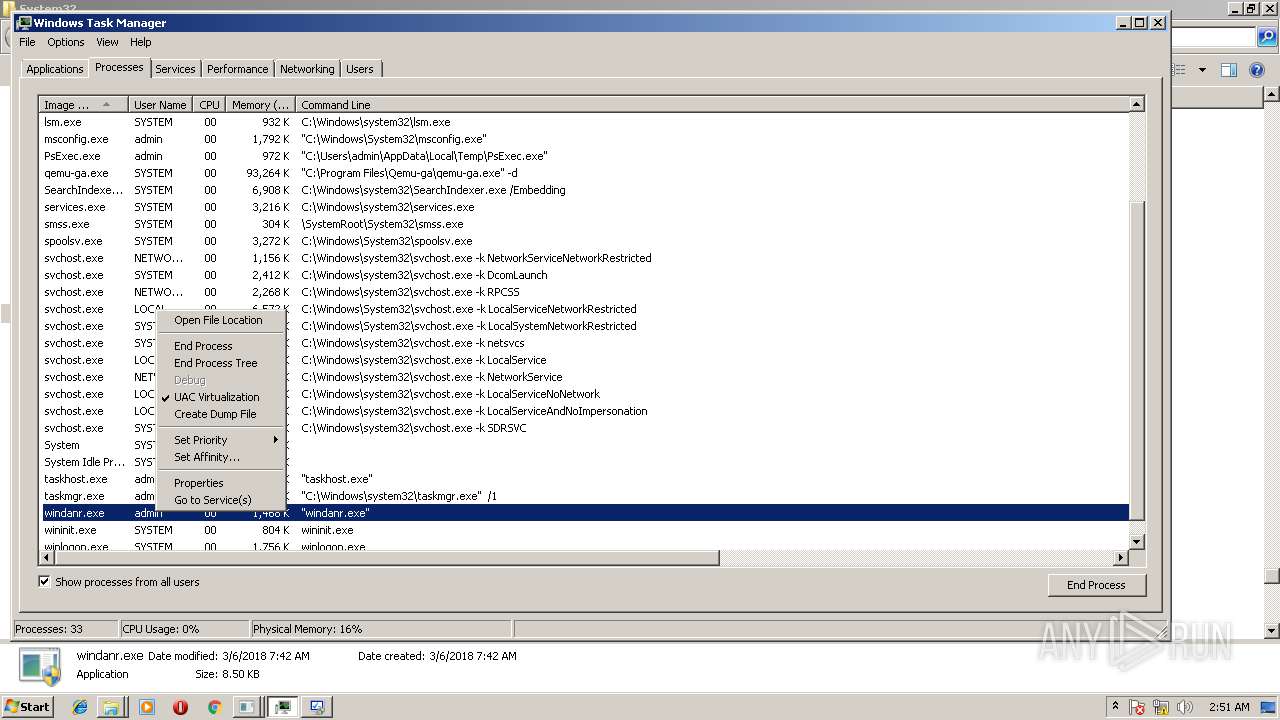Select the smss.exe process row
Image resolution: width=1280 pixels, height=720 pixels.
point(584,224)
